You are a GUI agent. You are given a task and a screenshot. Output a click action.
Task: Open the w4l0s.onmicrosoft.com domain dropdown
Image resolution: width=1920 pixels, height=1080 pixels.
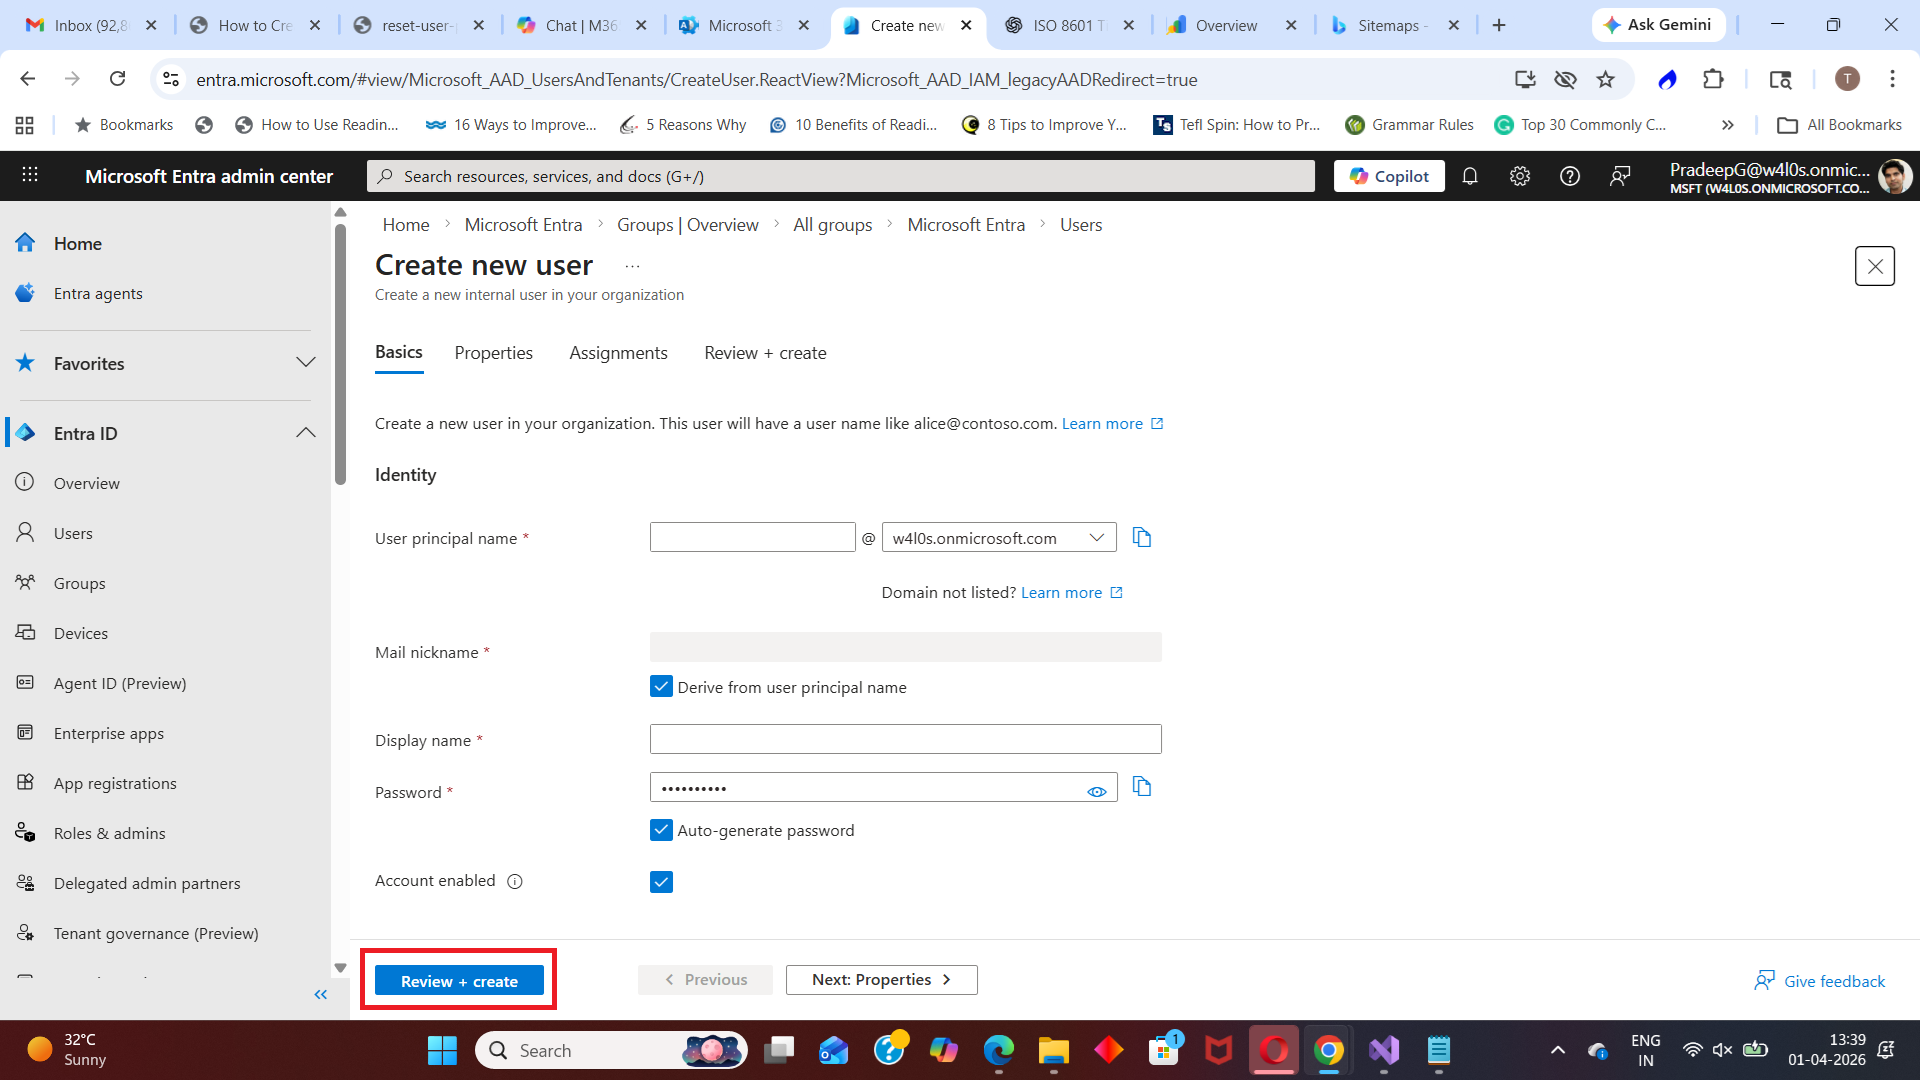click(x=998, y=538)
